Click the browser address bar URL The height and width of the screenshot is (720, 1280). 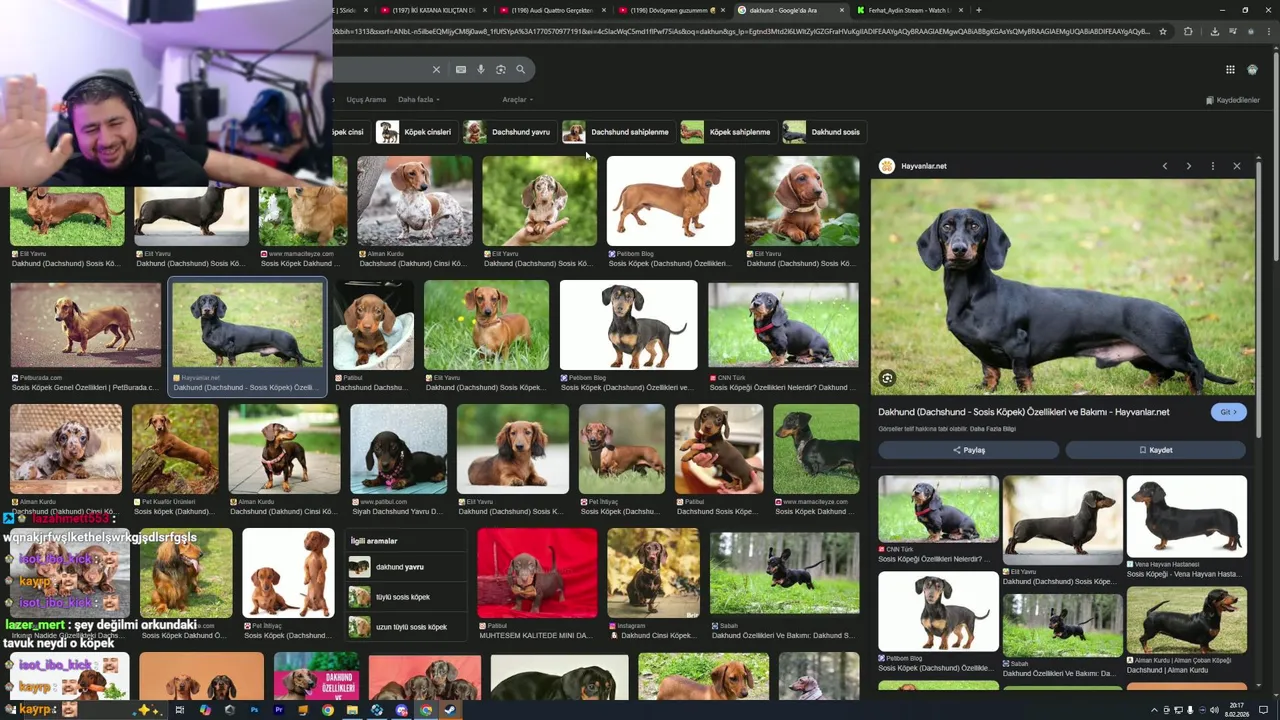point(740,31)
